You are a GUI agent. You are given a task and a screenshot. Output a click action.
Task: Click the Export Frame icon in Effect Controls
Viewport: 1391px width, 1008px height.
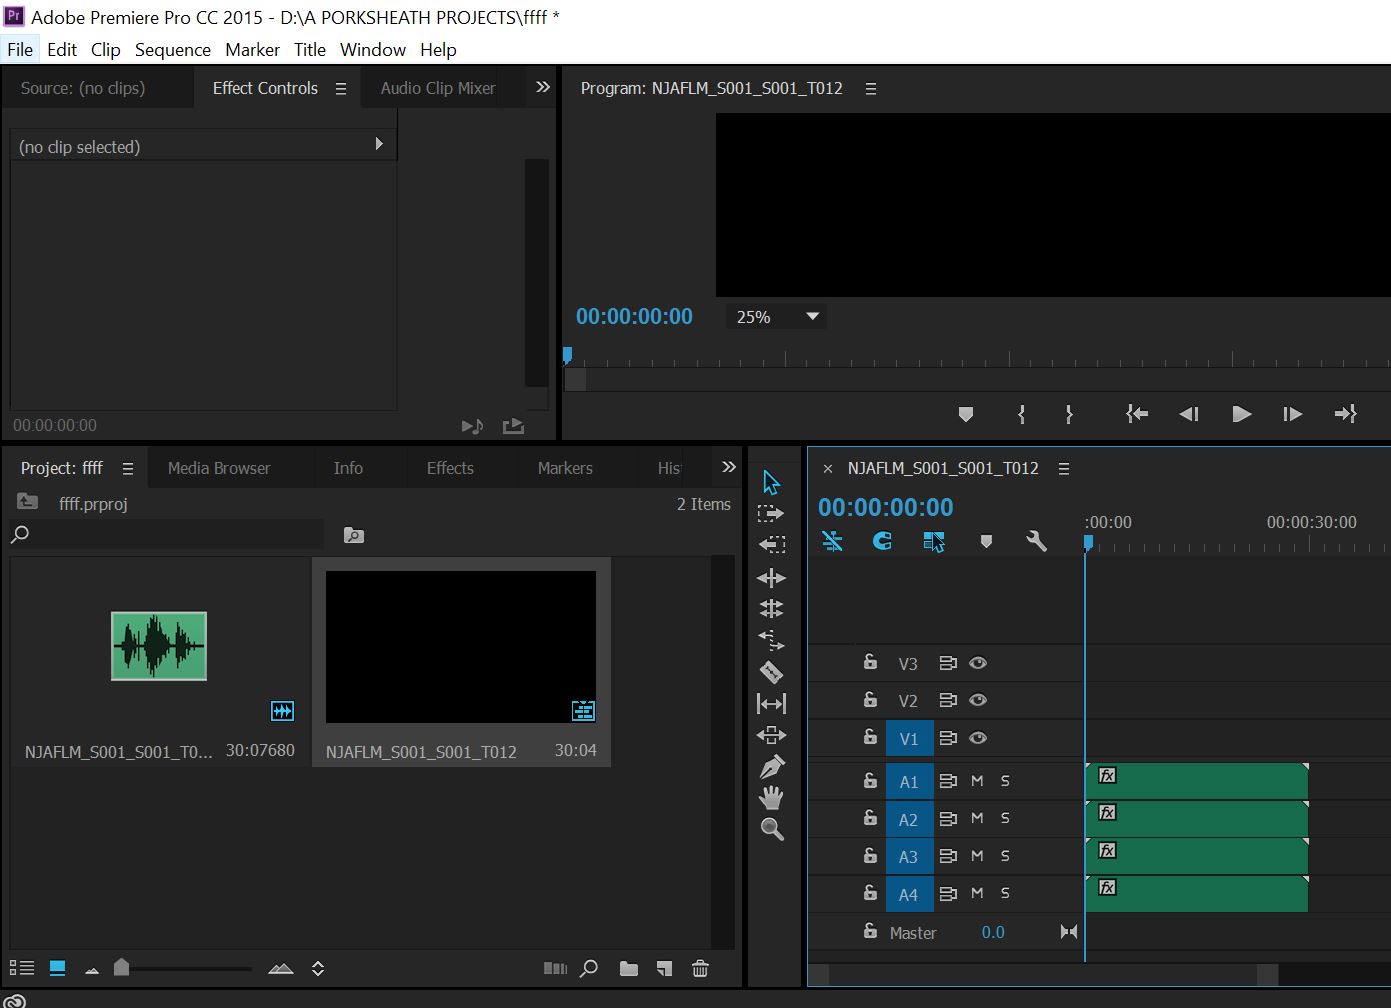[513, 426]
